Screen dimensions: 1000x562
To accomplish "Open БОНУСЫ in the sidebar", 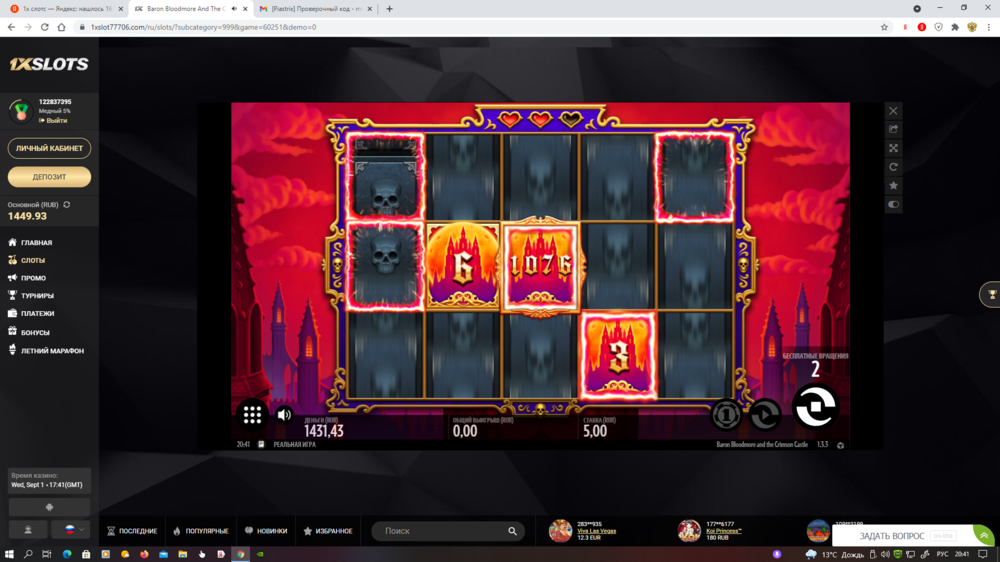I will coord(35,332).
